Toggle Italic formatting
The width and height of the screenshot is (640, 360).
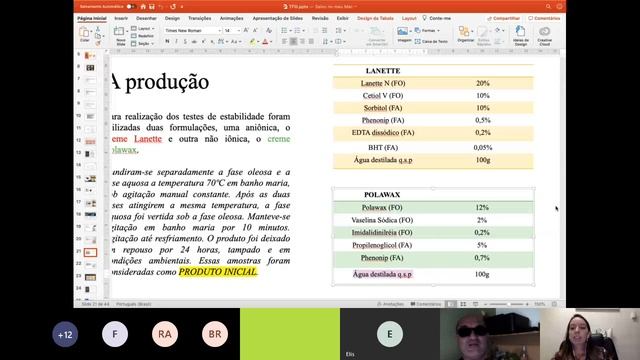pos(176,41)
